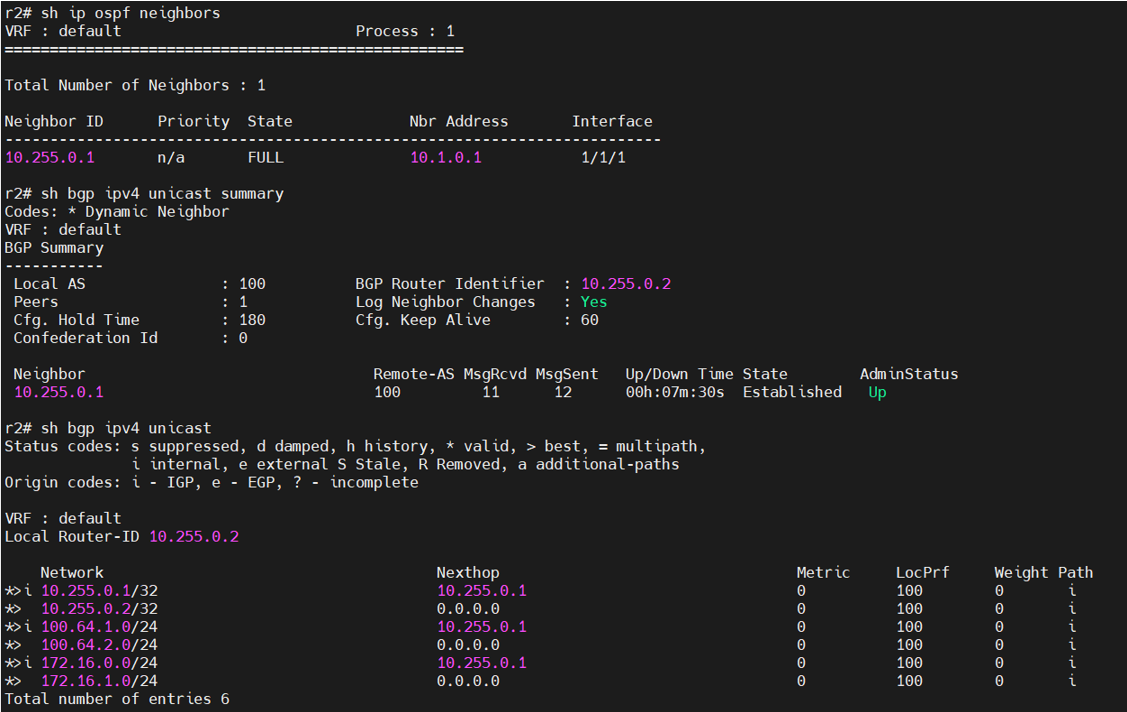Select the BGP Router Identifier 10.255.0.2

point(626,284)
